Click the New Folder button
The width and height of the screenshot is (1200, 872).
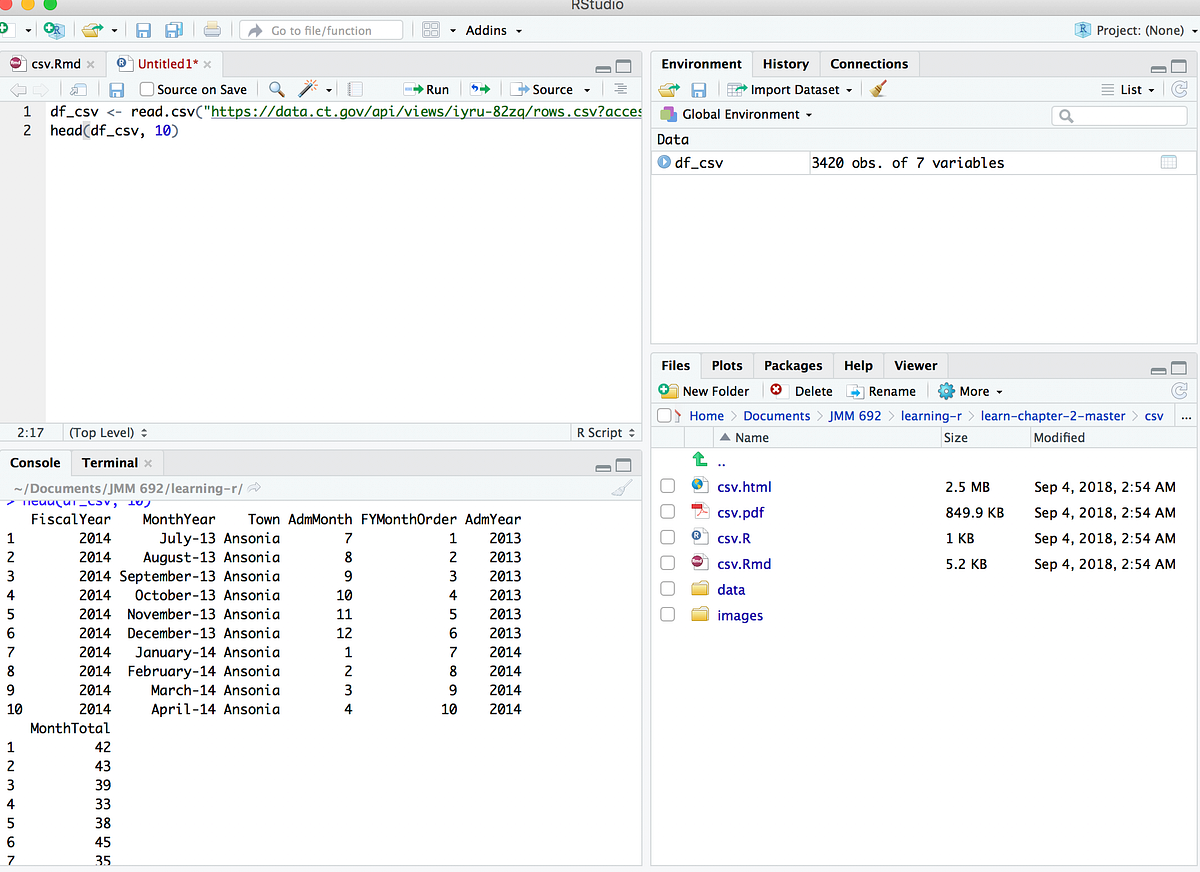(x=705, y=390)
